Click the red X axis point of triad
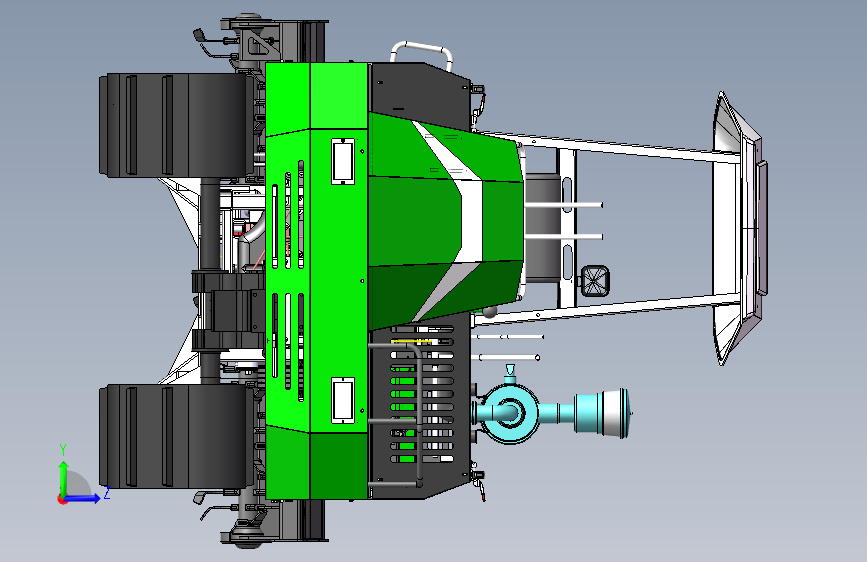Image resolution: width=867 pixels, height=562 pixels. pyautogui.click(x=62, y=499)
